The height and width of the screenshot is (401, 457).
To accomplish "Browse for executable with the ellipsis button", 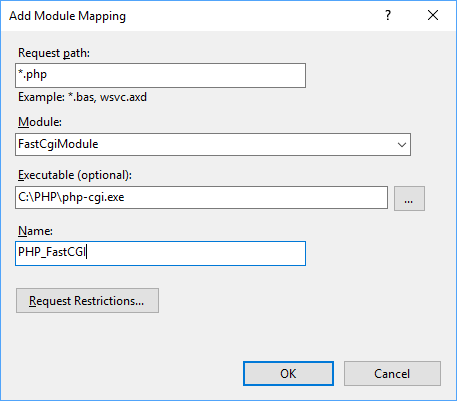I will (409, 198).
